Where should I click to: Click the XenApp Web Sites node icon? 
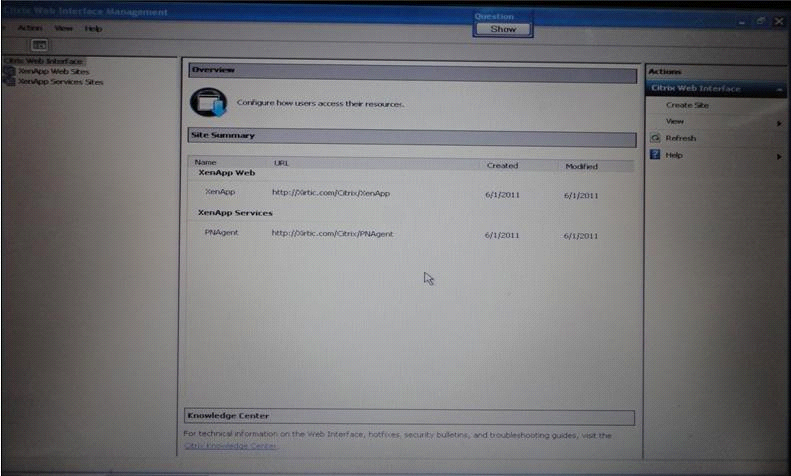[9, 72]
